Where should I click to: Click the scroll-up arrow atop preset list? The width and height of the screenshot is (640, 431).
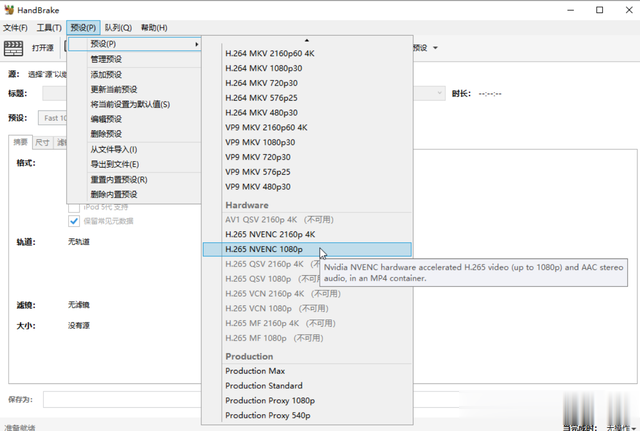[307, 40]
